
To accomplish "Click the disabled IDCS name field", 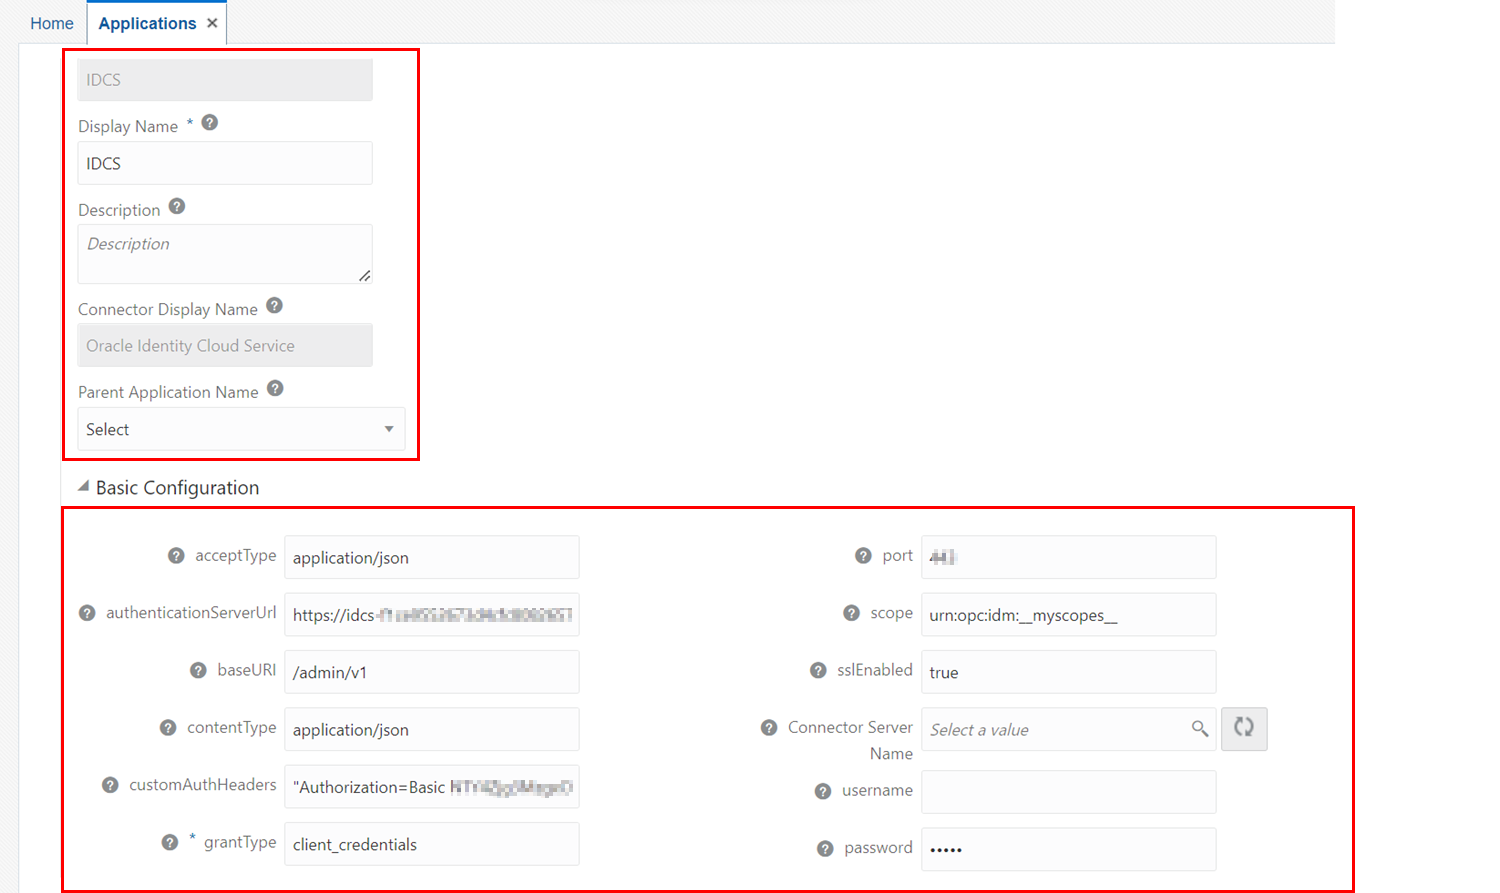I will (225, 80).
